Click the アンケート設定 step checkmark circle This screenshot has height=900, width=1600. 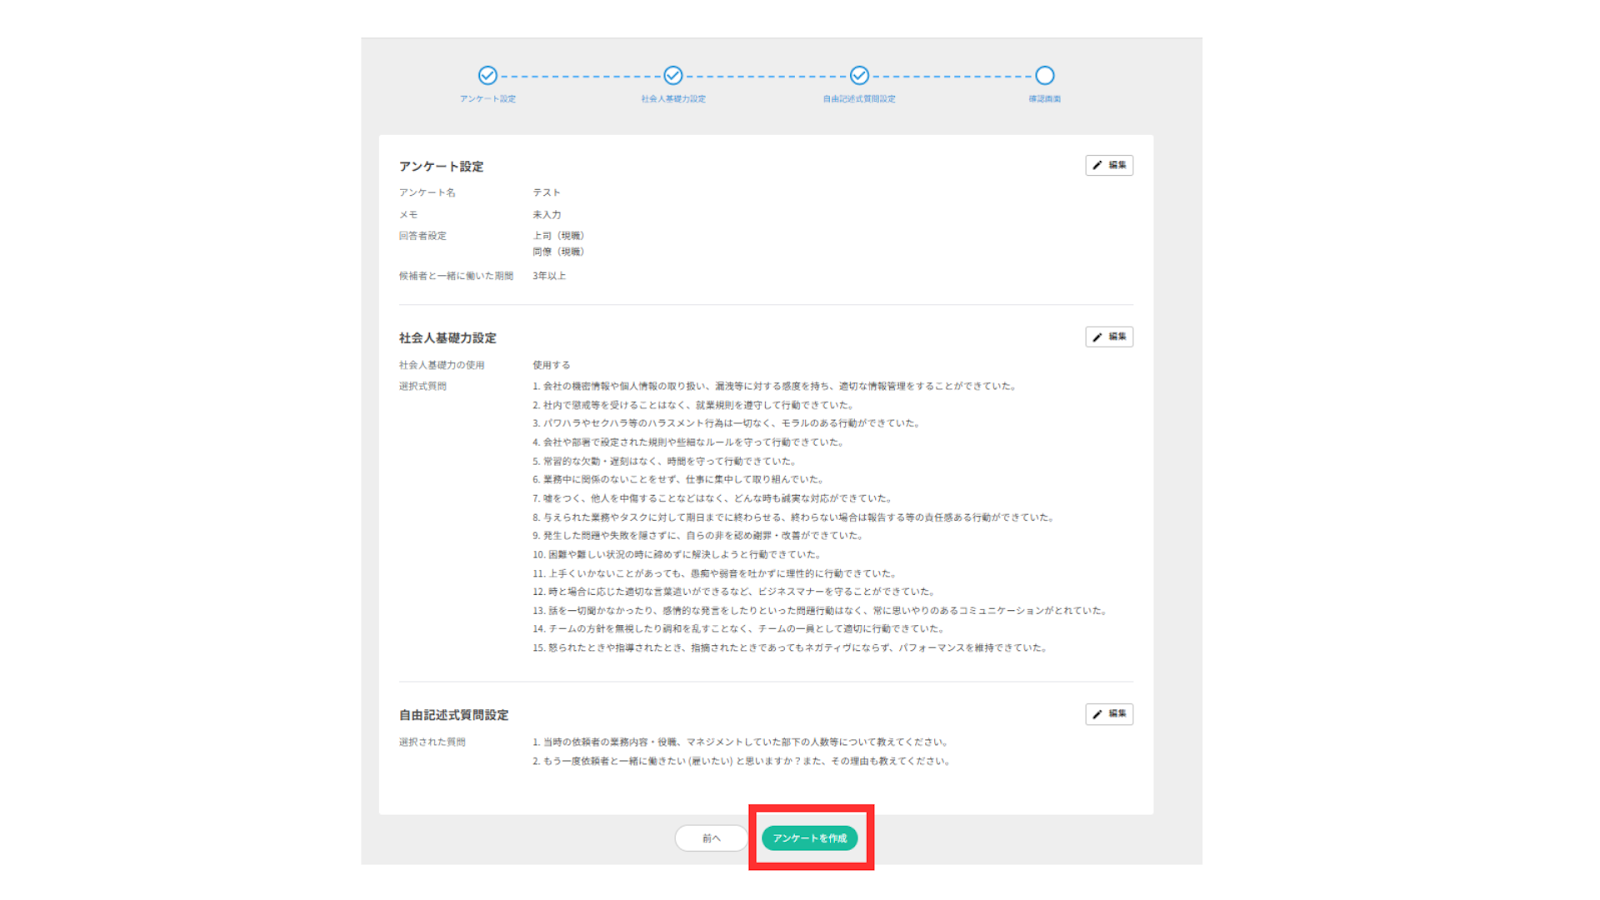pos(487,76)
